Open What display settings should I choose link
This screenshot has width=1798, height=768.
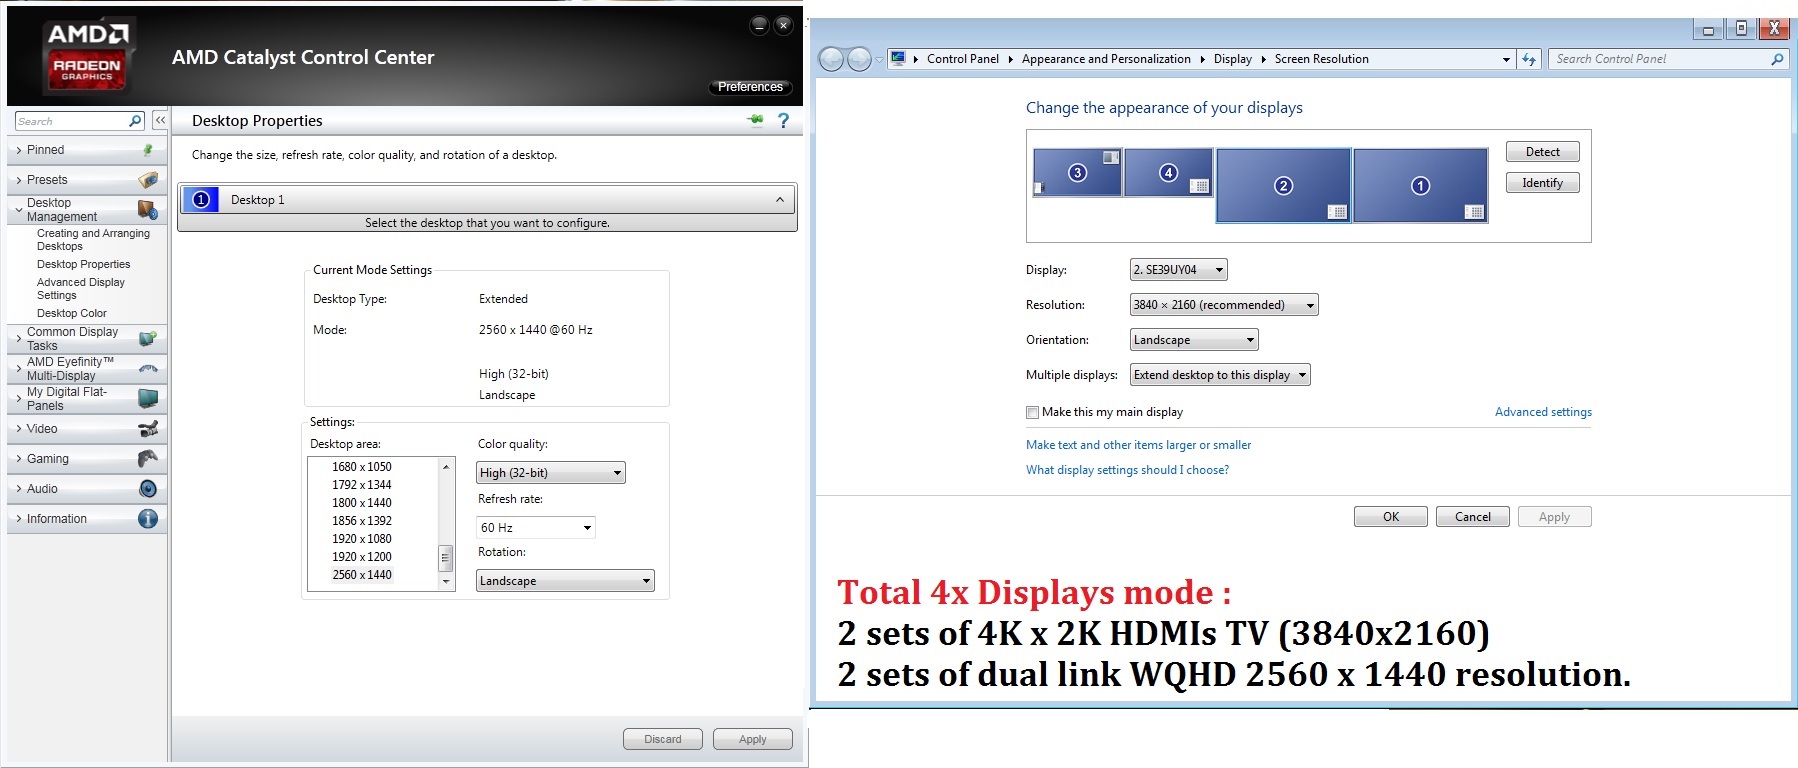(1127, 470)
